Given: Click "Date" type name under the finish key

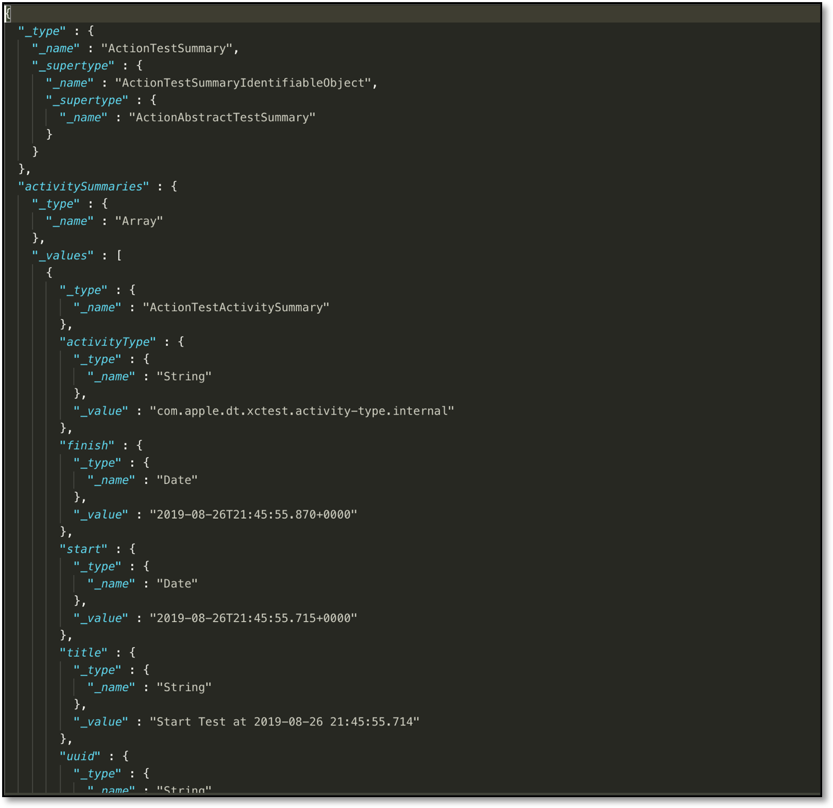Looking at the screenshot, I should pos(174,480).
